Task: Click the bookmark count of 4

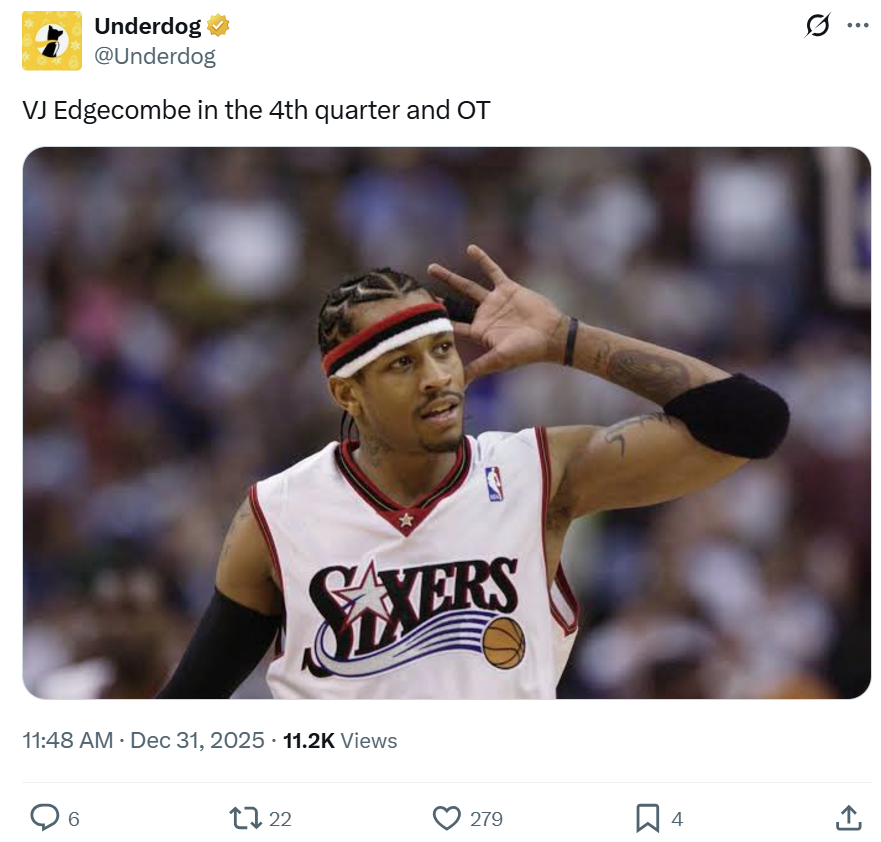Action: tap(677, 819)
